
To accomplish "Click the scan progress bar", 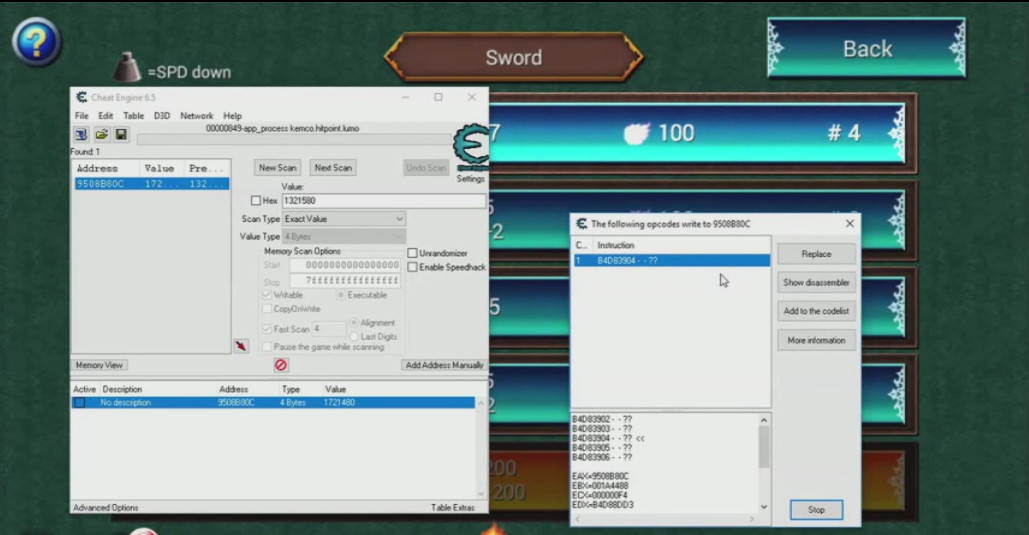I will coord(295,139).
